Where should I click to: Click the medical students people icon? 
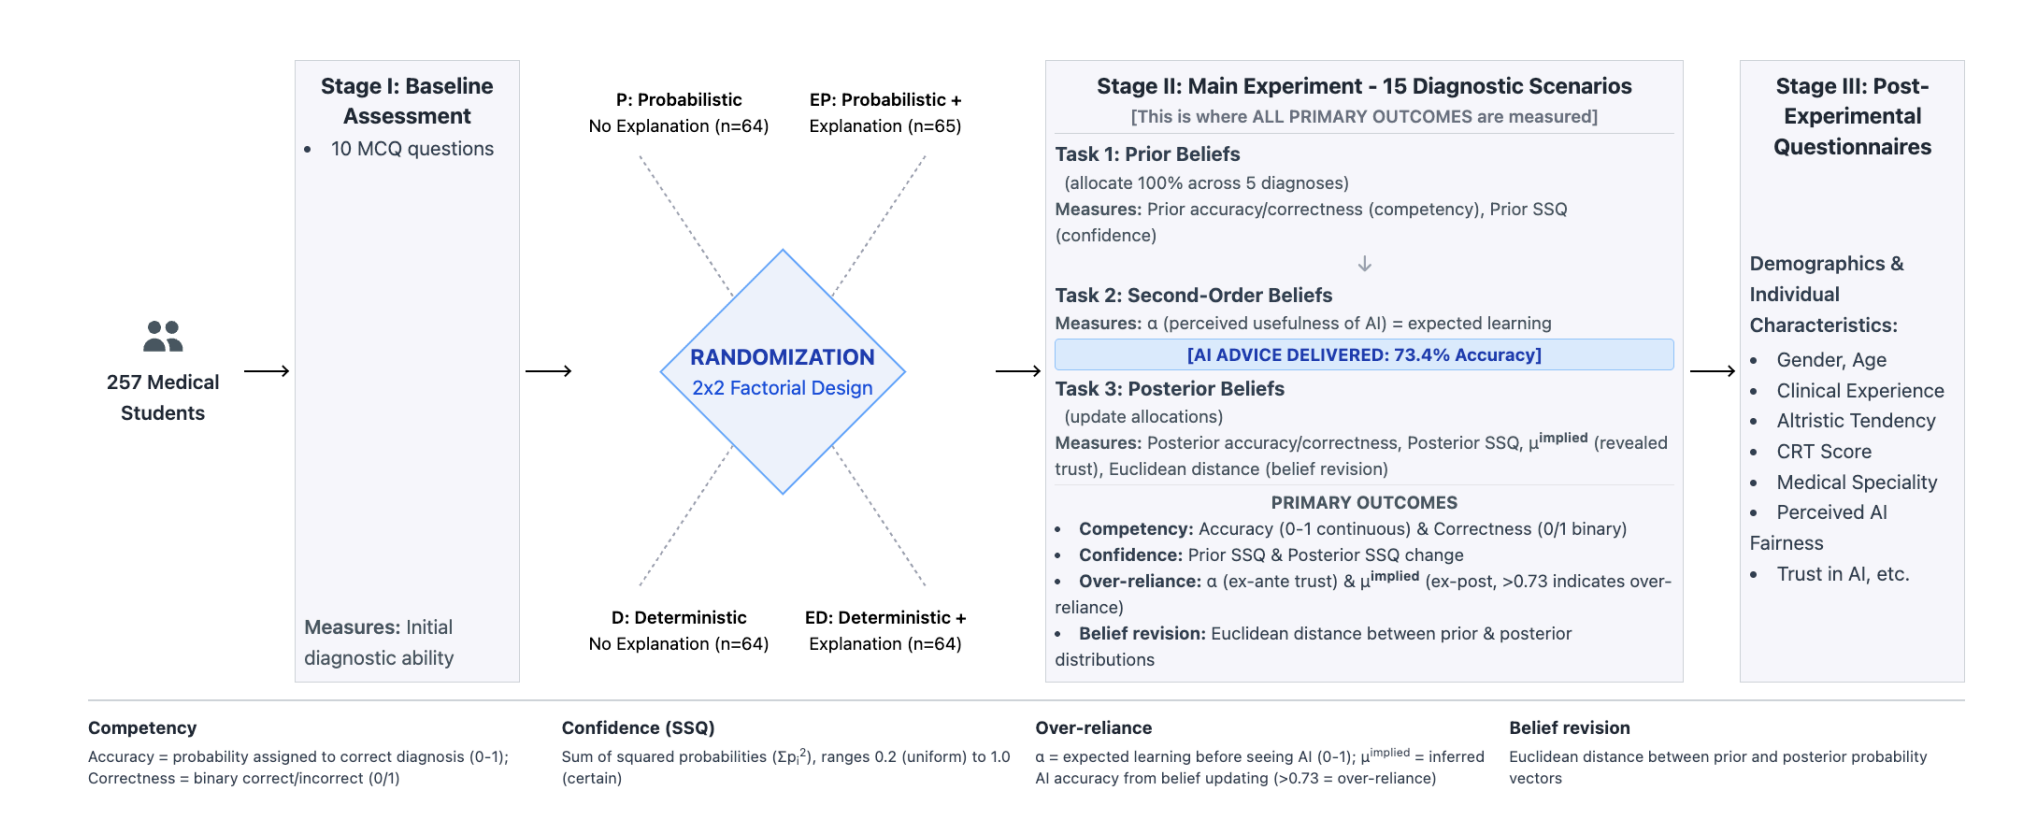tap(163, 336)
